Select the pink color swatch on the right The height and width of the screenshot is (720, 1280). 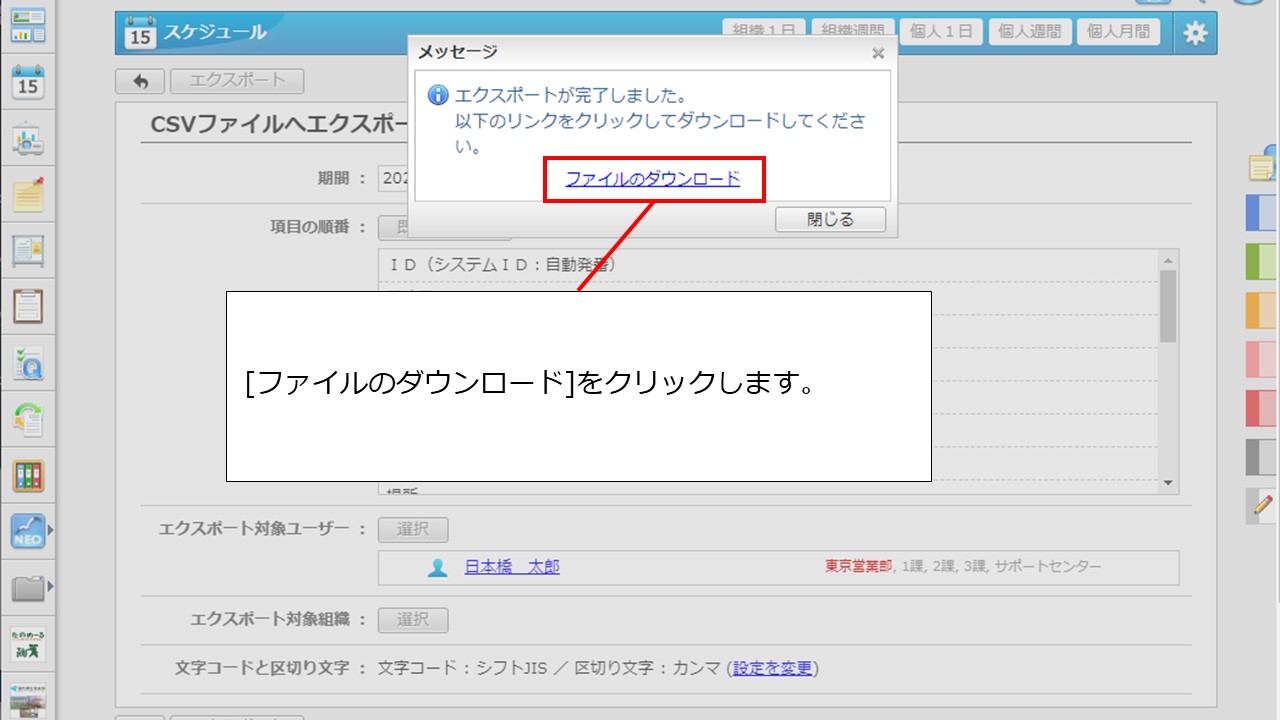[1262, 359]
